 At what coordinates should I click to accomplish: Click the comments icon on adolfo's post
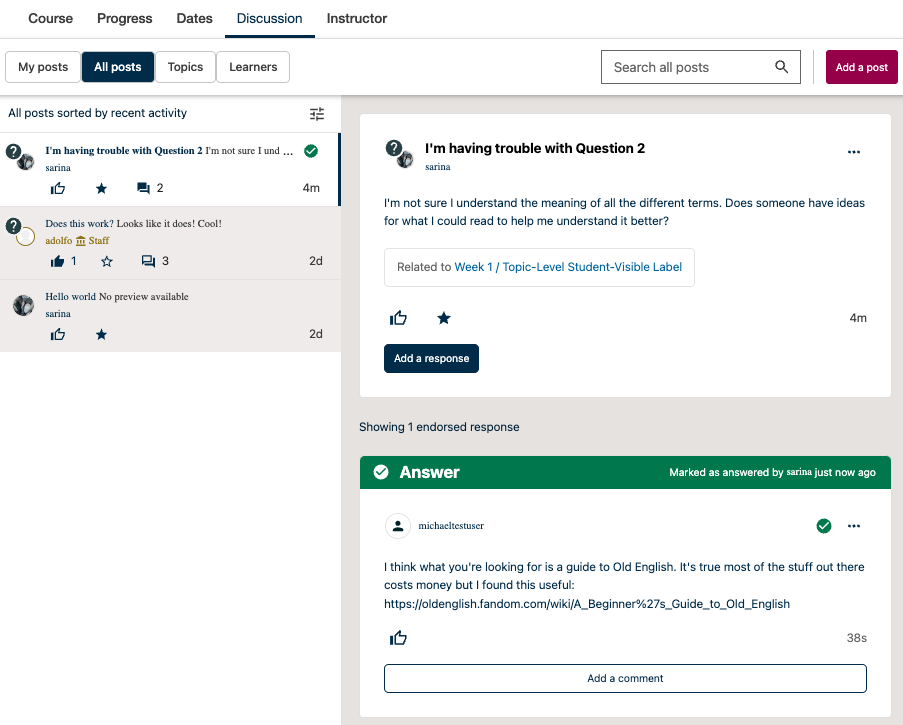pos(148,262)
